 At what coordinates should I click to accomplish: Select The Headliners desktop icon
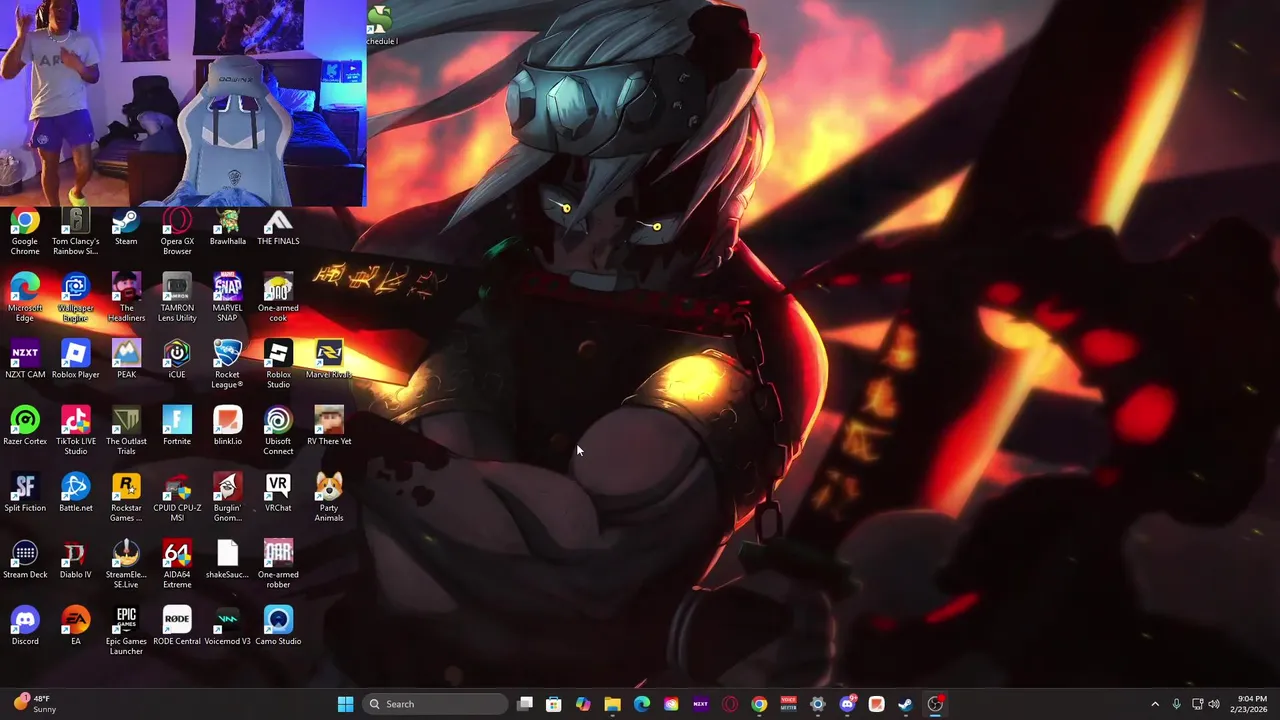click(x=126, y=298)
